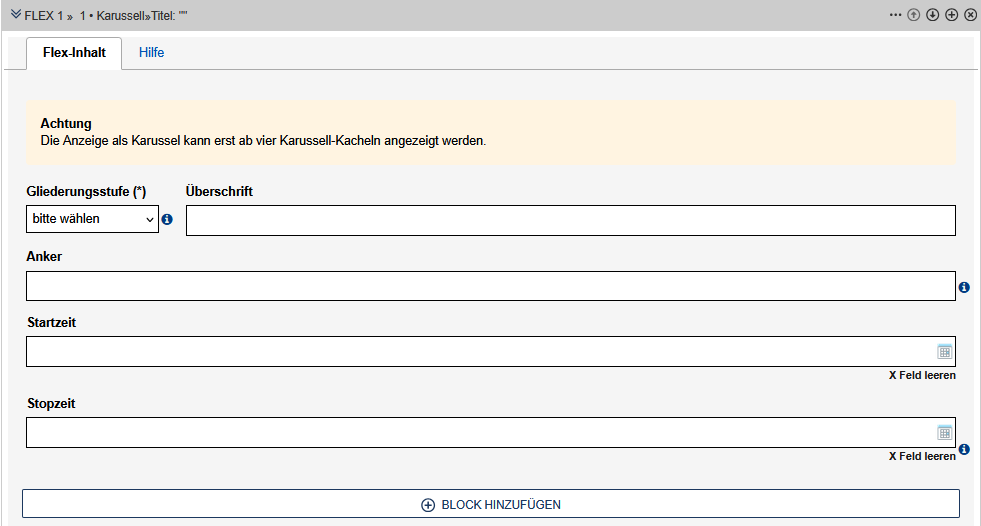Open the Startzeit calendar picker
The height and width of the screenshot is (526, 981).
(x=944, y=351)
